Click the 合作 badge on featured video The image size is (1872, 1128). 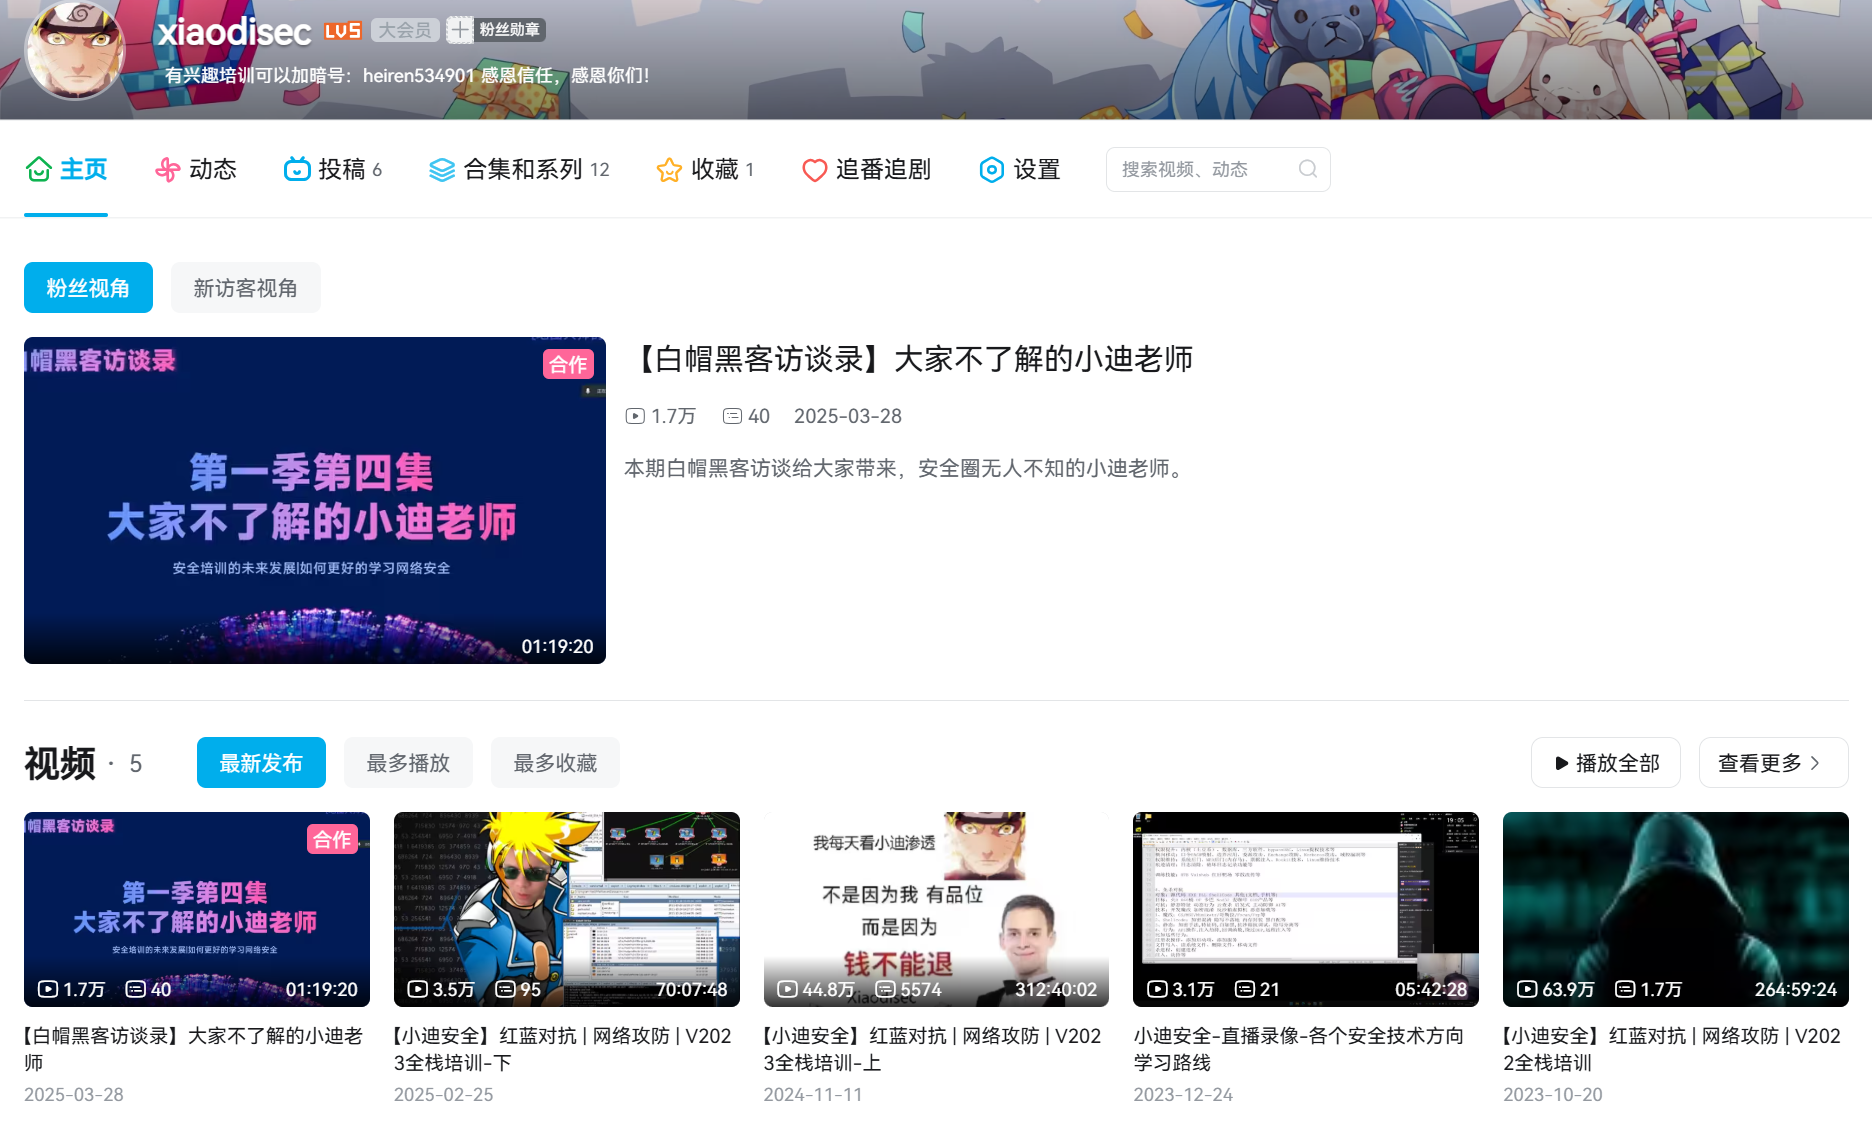coord(568,364)
